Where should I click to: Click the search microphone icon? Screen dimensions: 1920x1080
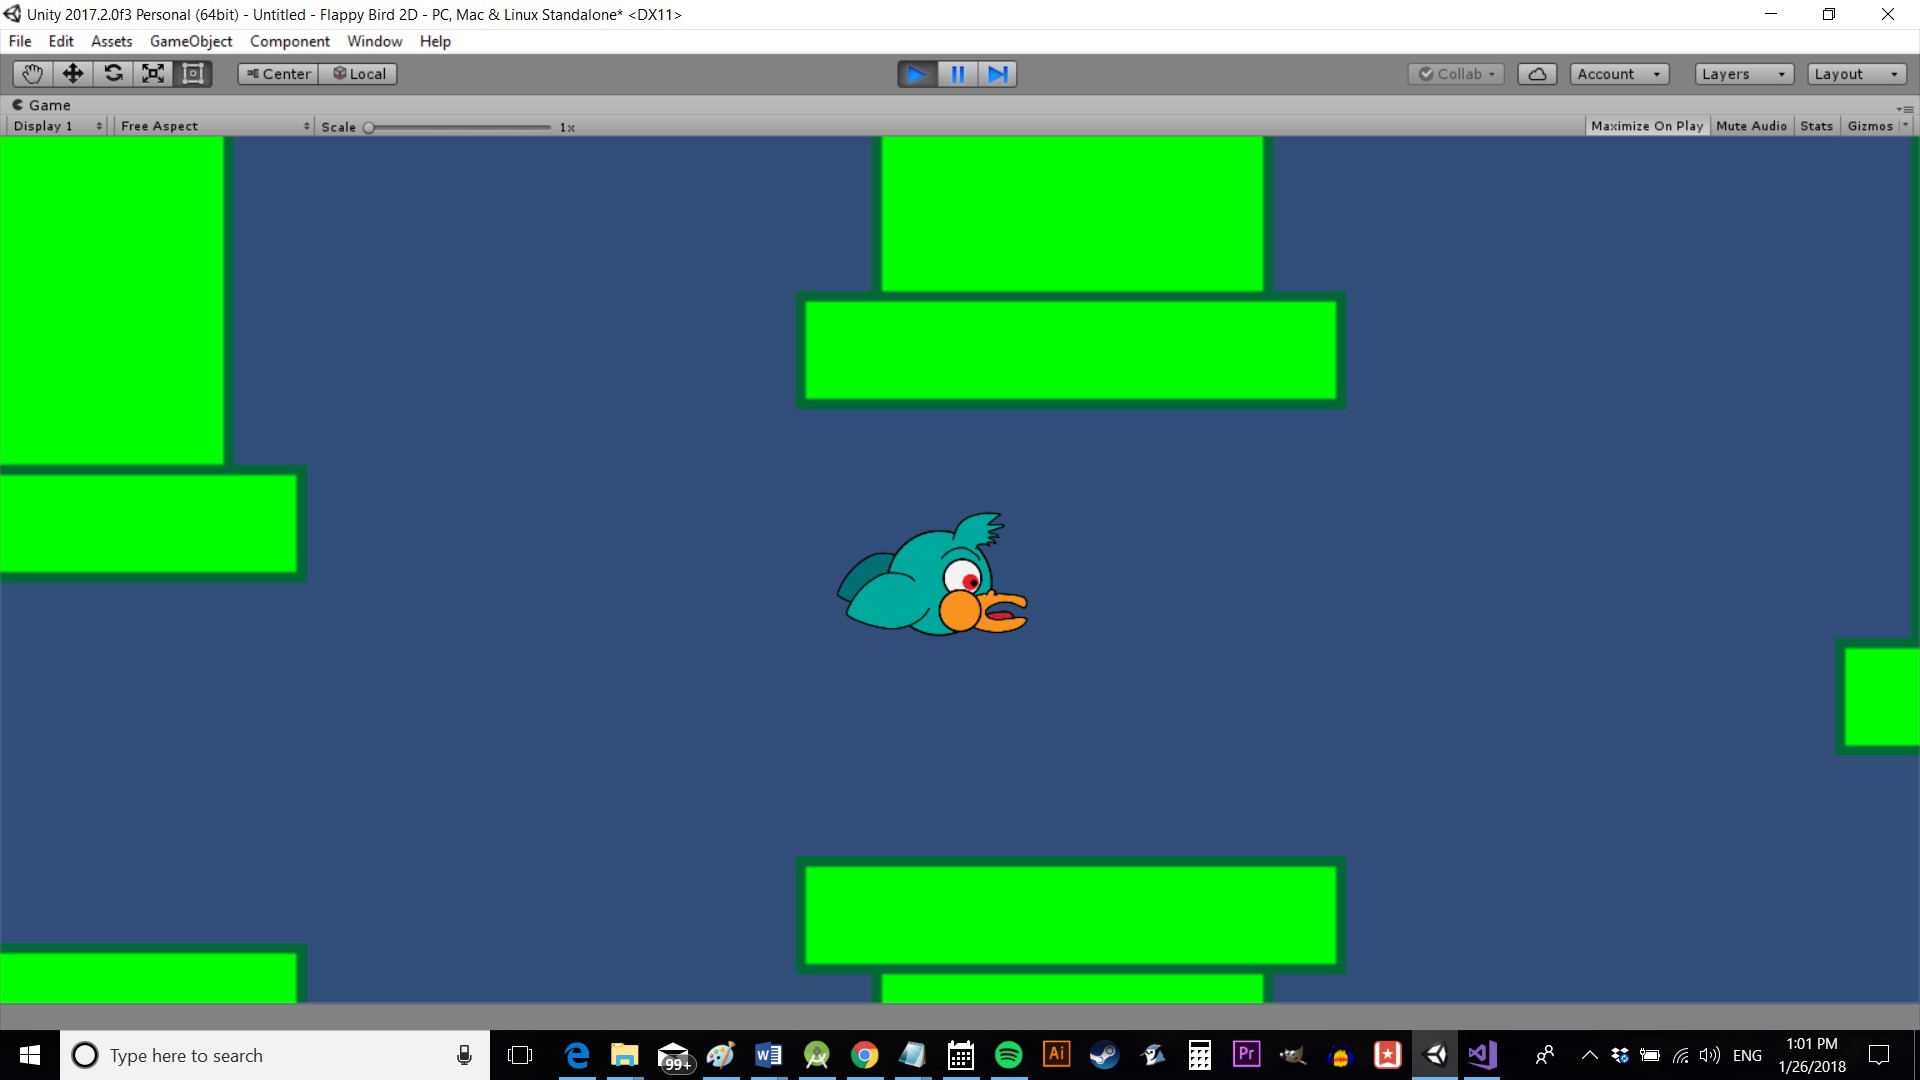point(464,1055)
